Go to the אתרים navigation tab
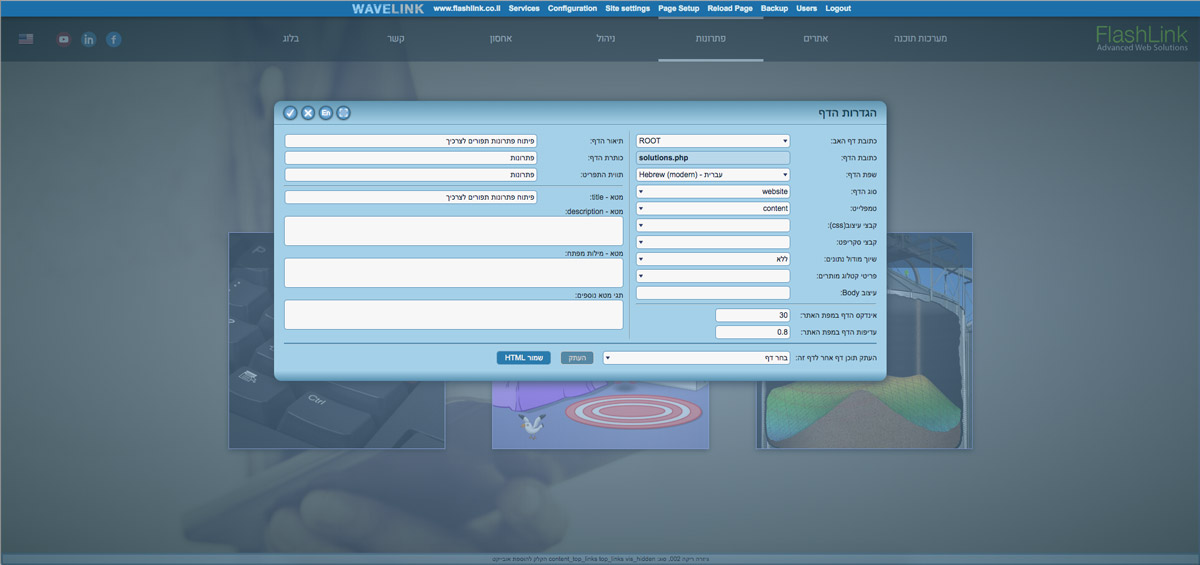The height and width of the screenshot is (565, 1200). 815,39
